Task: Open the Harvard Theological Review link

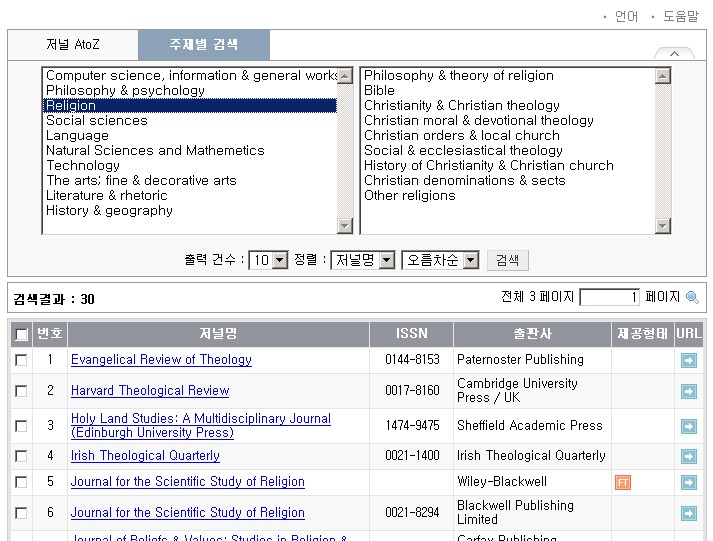Action: pyautogui.click(x=150, y=391)
